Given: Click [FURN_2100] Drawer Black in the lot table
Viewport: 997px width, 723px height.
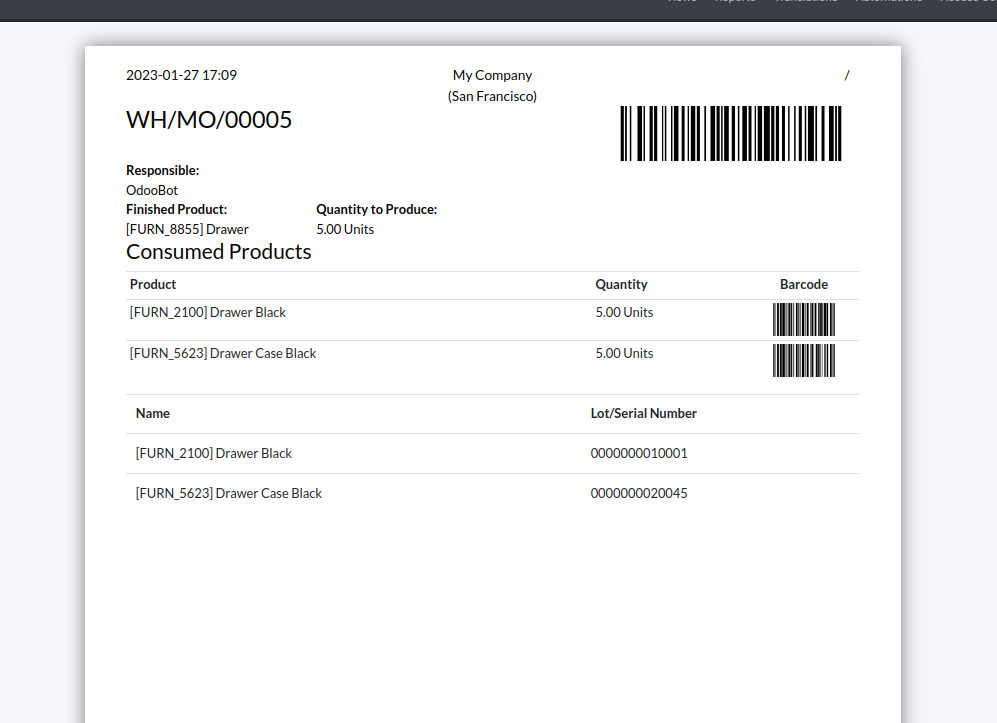Looking at the screenshot, I should [214, 453].
